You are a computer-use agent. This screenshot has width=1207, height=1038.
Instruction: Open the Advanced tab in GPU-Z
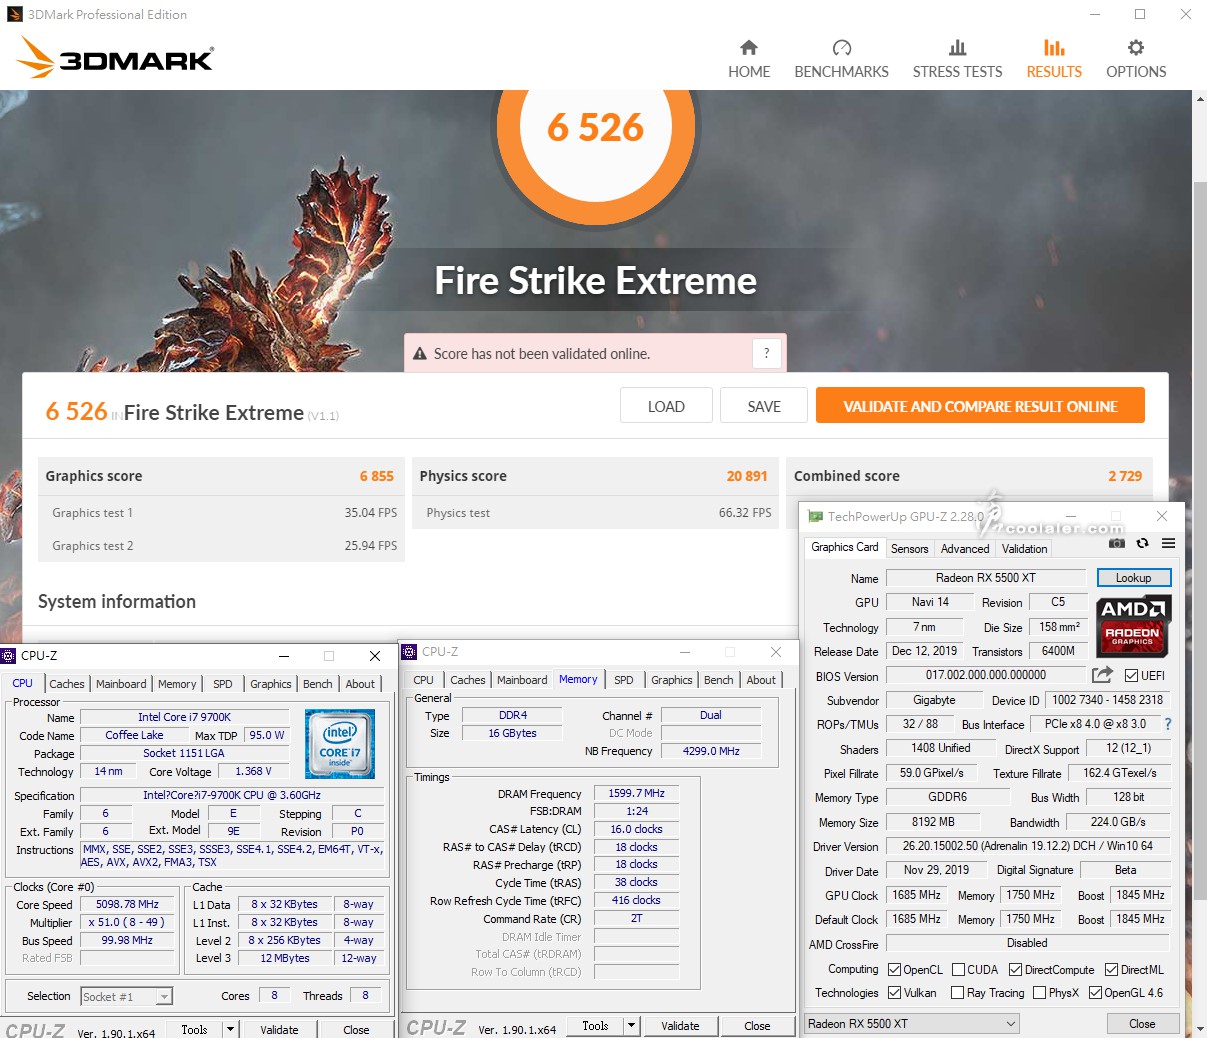pos(965,549)
